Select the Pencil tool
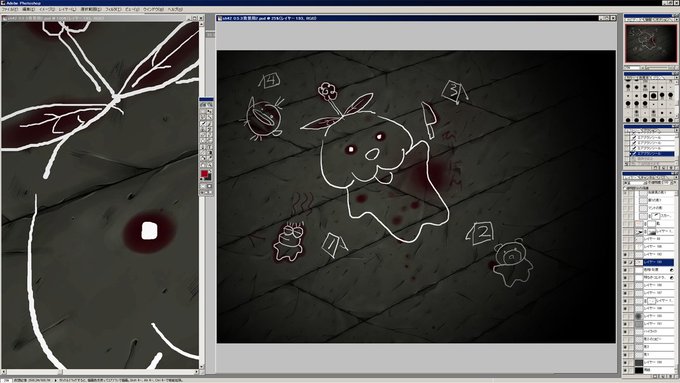The width and height of the screenshot is (680, 383). 209,135
